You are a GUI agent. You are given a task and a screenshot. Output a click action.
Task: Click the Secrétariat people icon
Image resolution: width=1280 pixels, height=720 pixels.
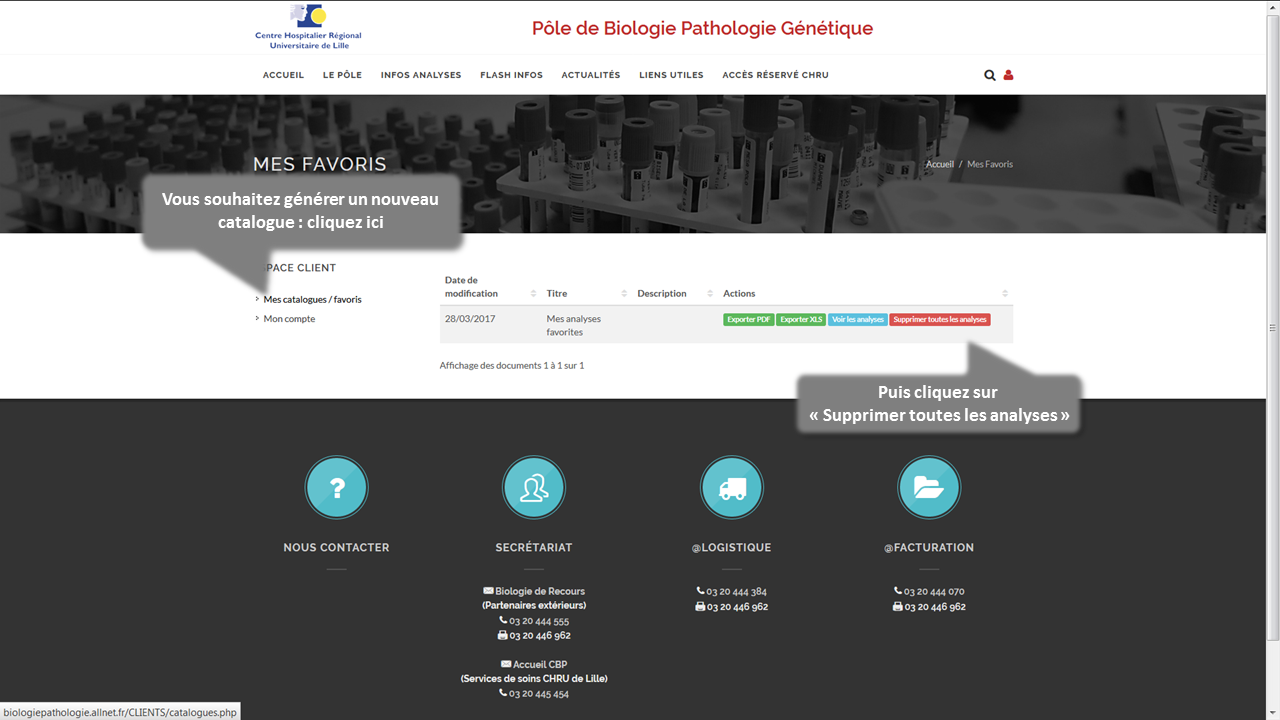pos(534,488)
